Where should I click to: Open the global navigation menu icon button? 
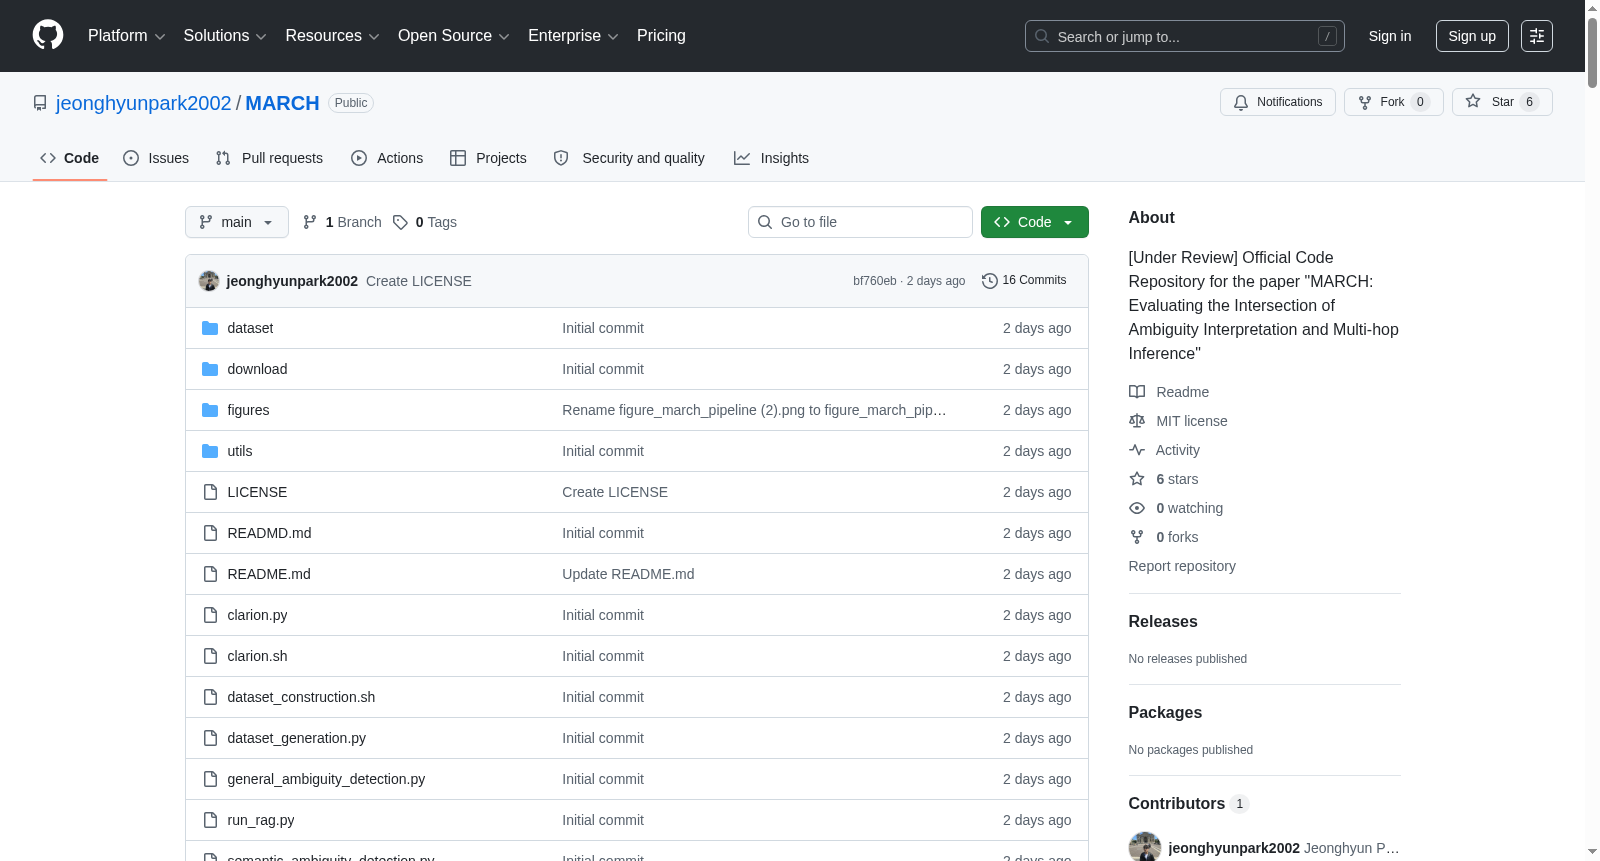click(1537, 36)
